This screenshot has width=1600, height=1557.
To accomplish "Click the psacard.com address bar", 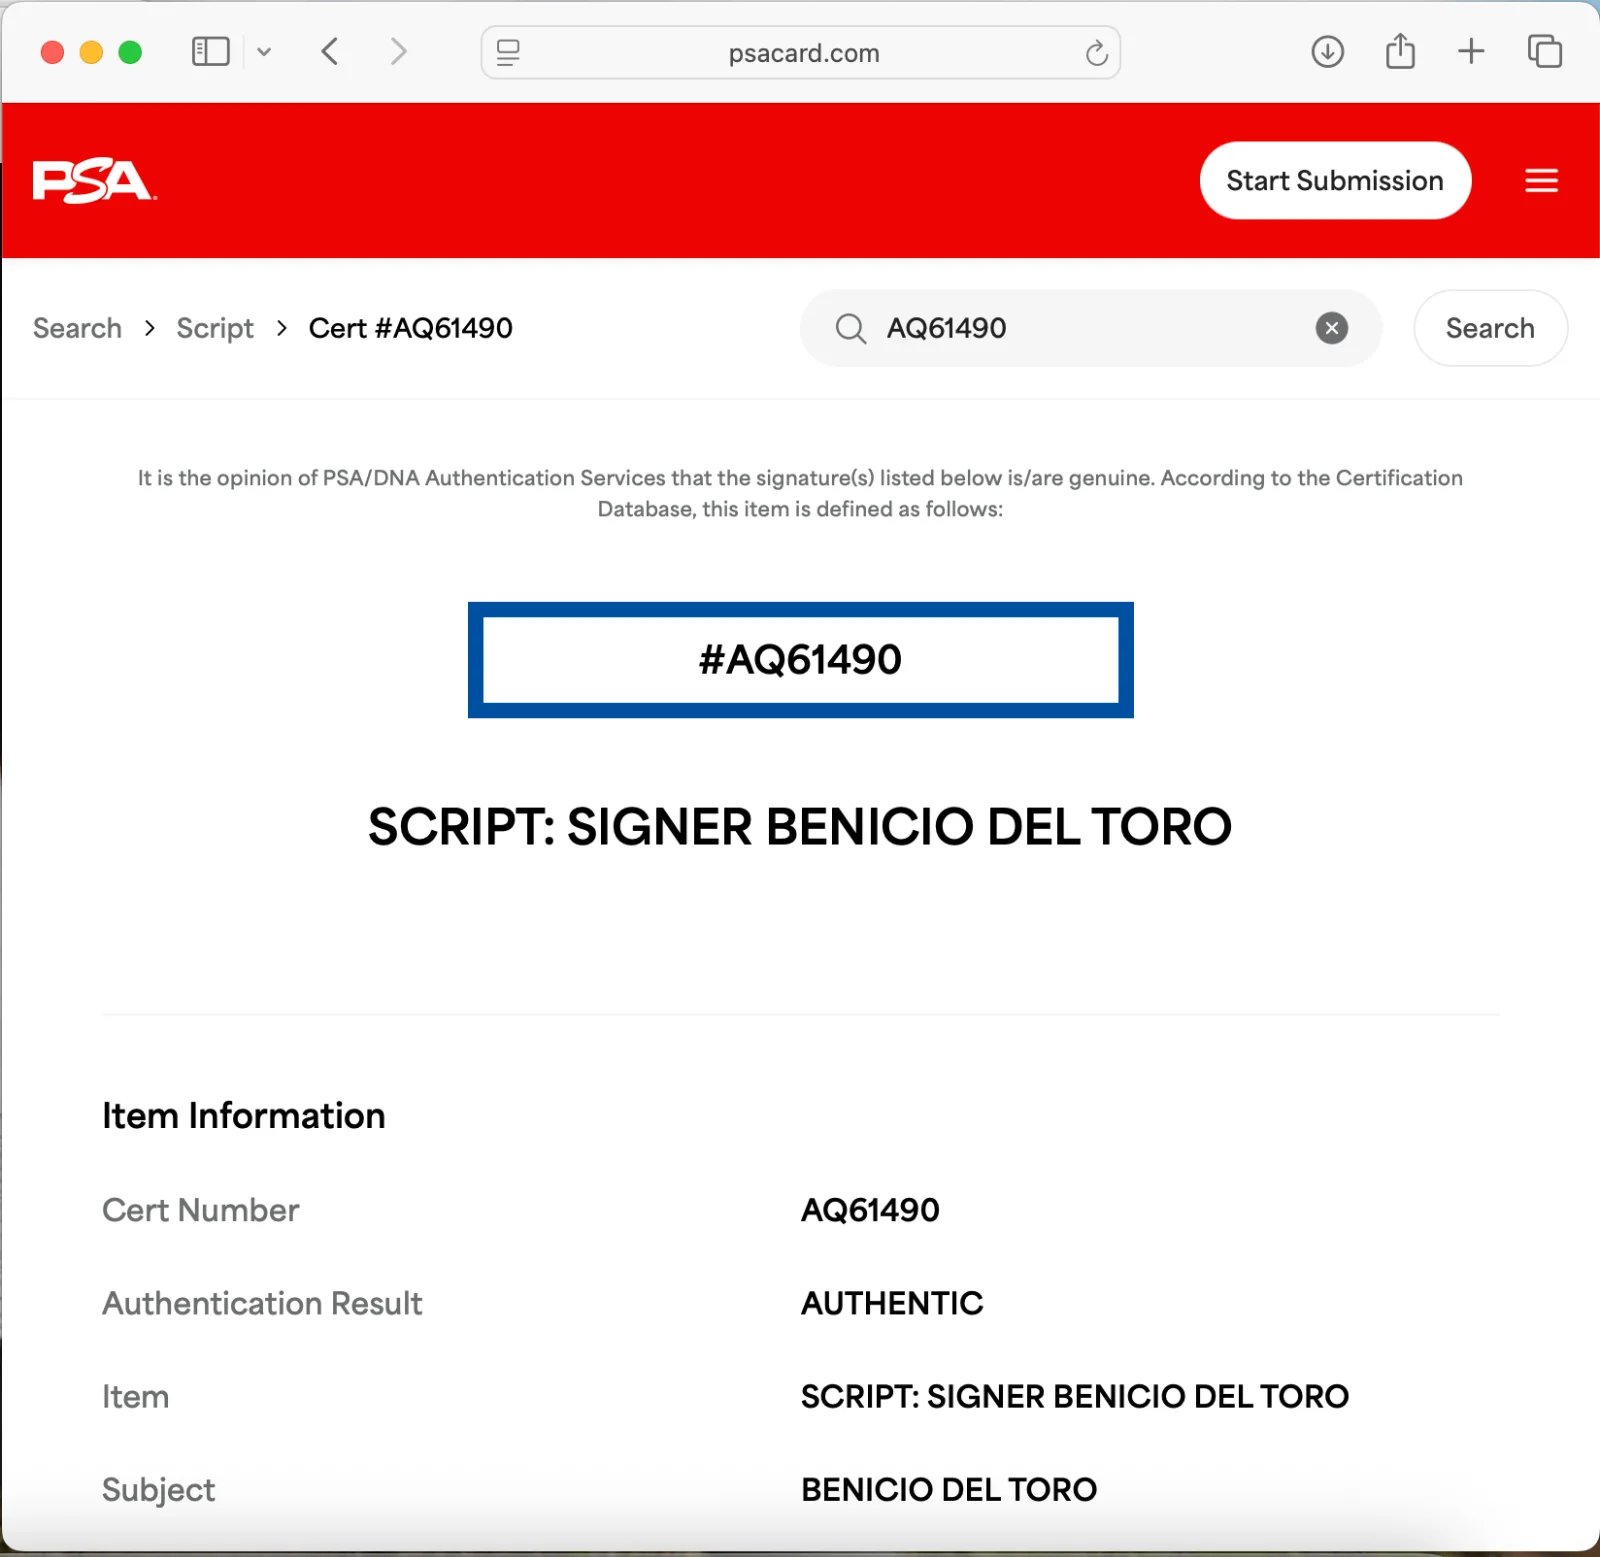I will pos(803,53).
